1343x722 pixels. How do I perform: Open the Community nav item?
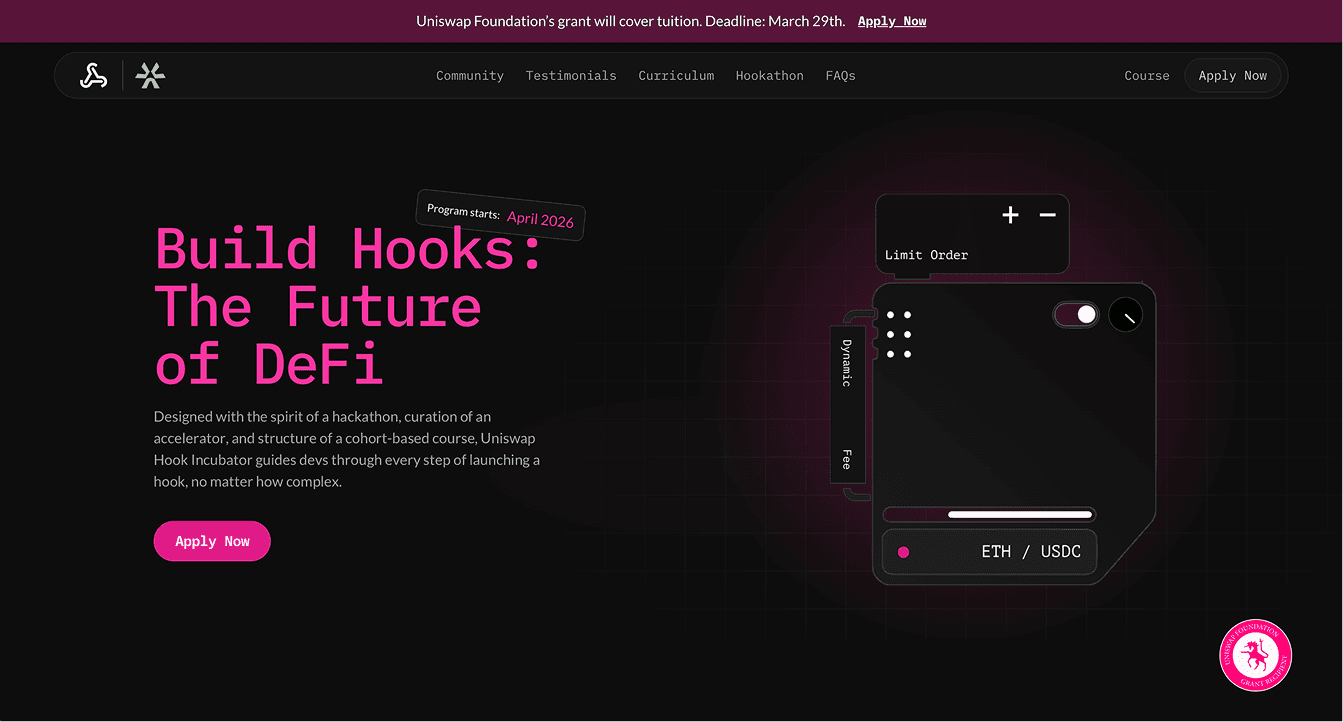[x=470, y=76]
